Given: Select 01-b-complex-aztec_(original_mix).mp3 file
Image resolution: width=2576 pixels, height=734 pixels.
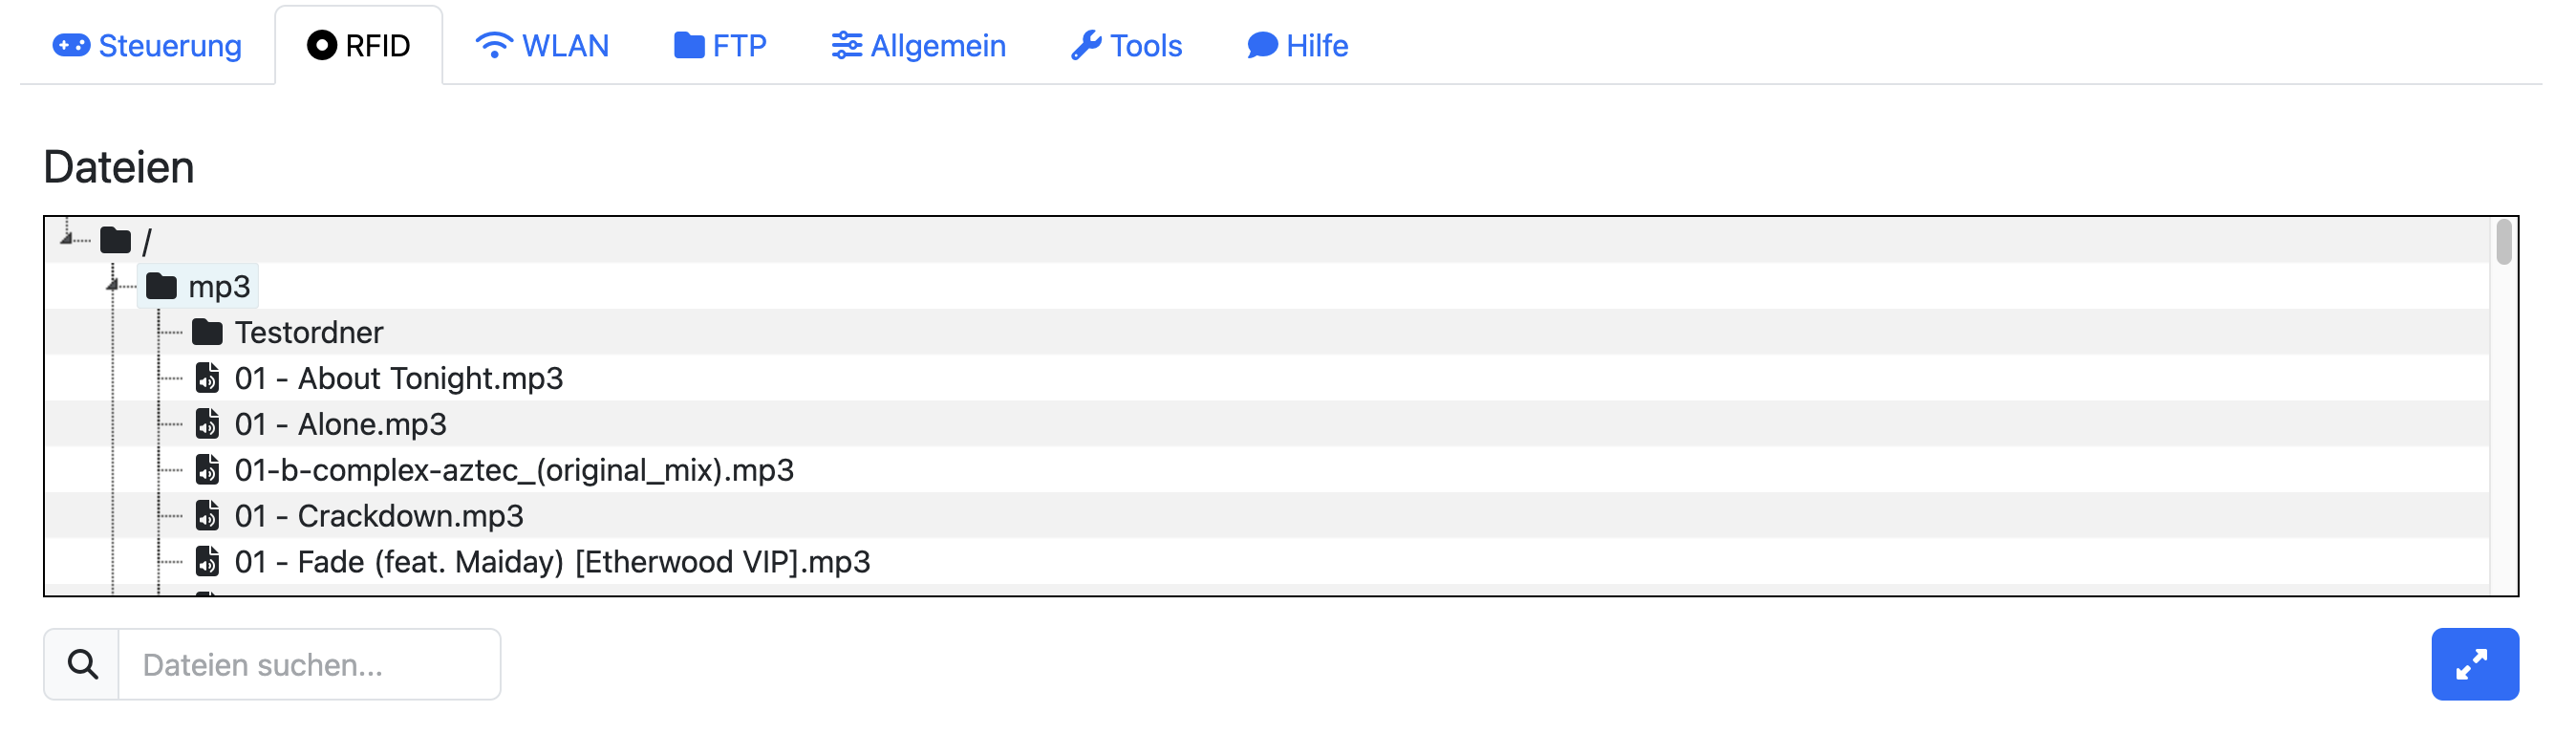Looking at the screenshot, I should tap(513, 470).
